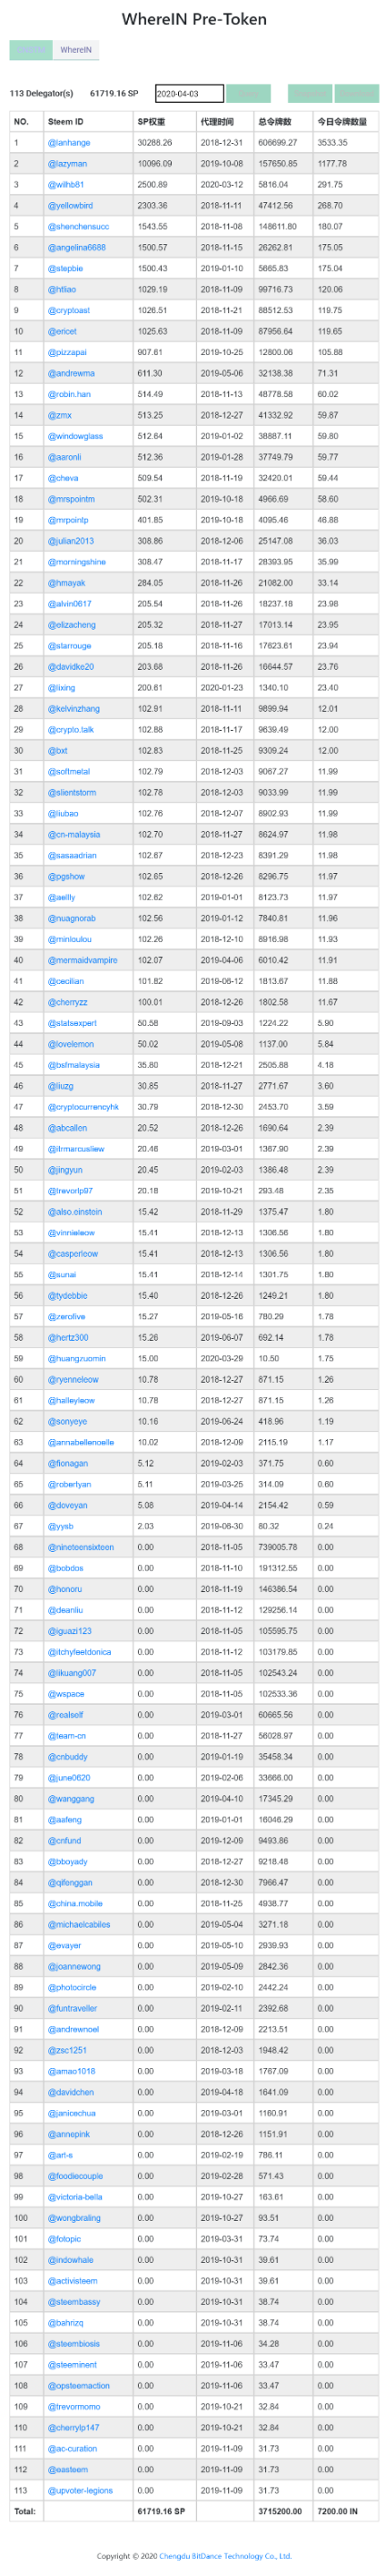
Task: Switch to the WhereIN tab
Action: point(76,49)
